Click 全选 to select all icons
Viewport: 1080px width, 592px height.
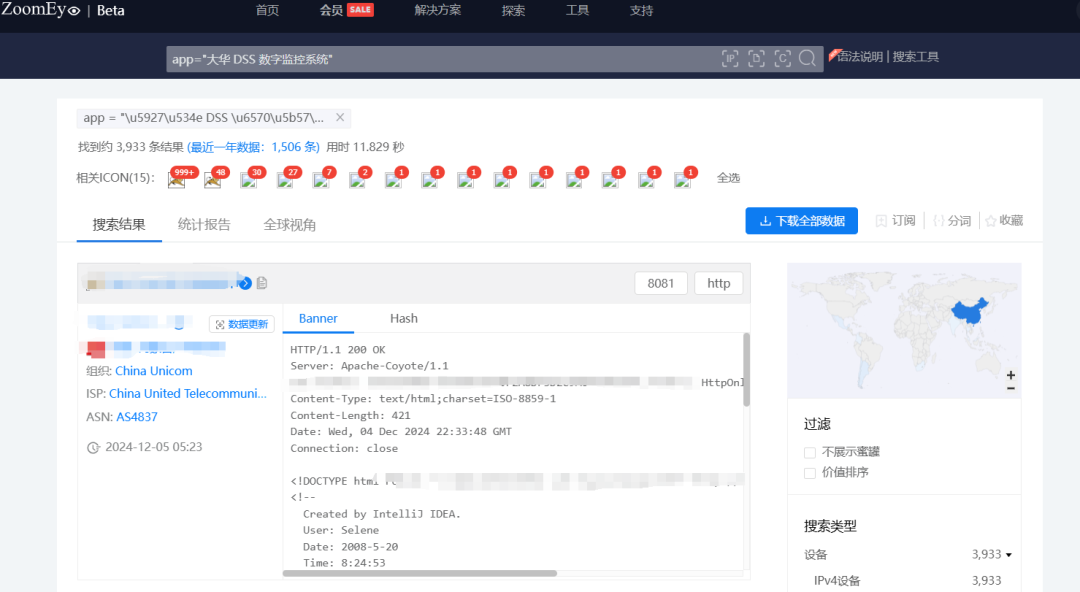coord(728,178)
